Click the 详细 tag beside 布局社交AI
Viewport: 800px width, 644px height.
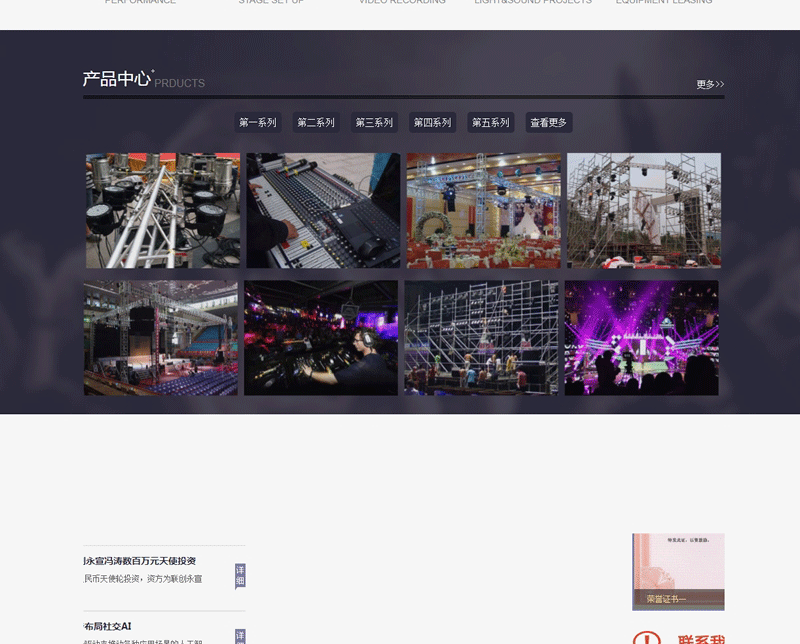pos(240,636)
